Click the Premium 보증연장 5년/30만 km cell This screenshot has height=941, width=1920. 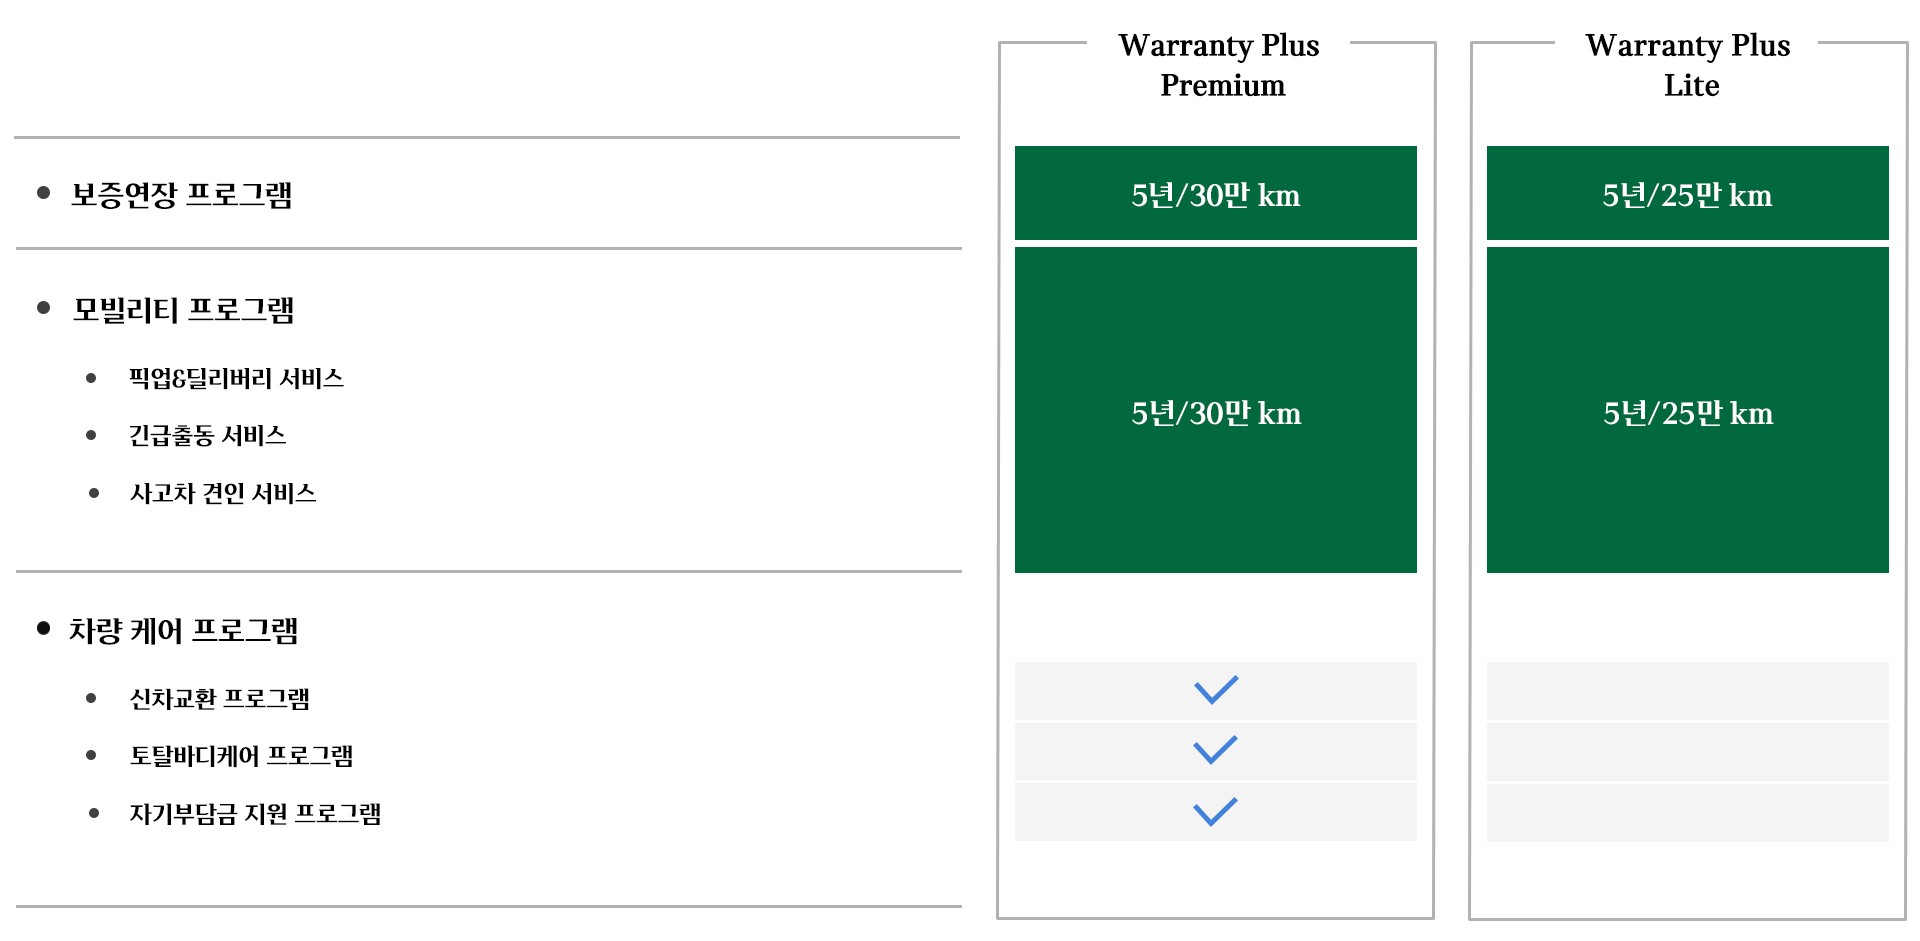[x=1216, y=194]
